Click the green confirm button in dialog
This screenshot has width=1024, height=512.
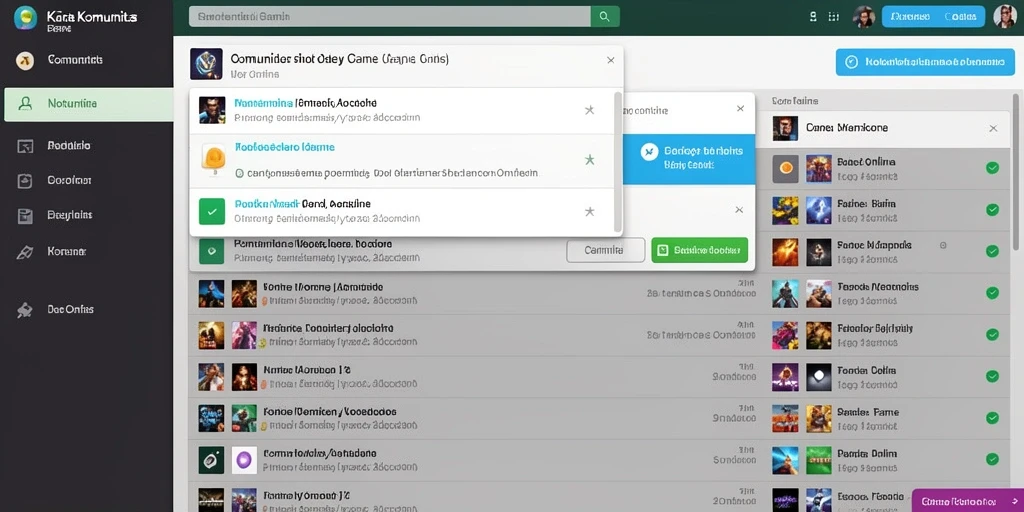click(699, 250)
